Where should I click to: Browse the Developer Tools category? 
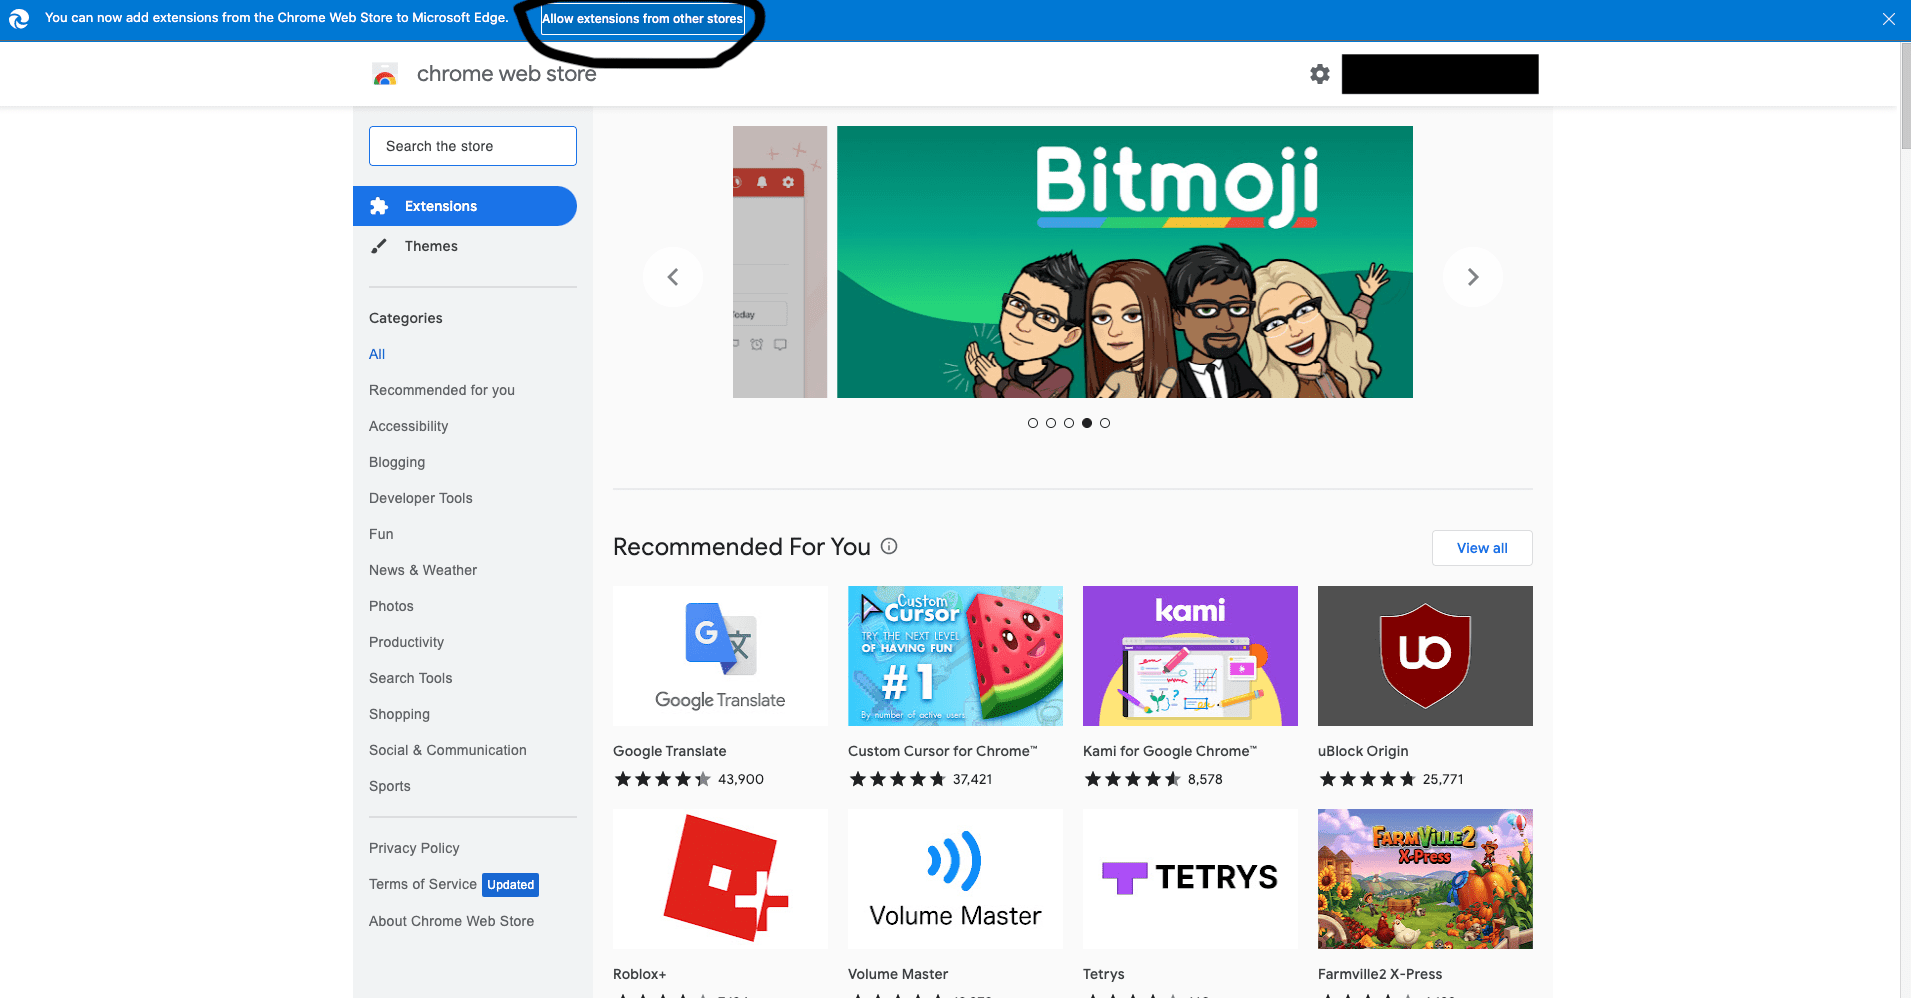click(x=420, y=498)
